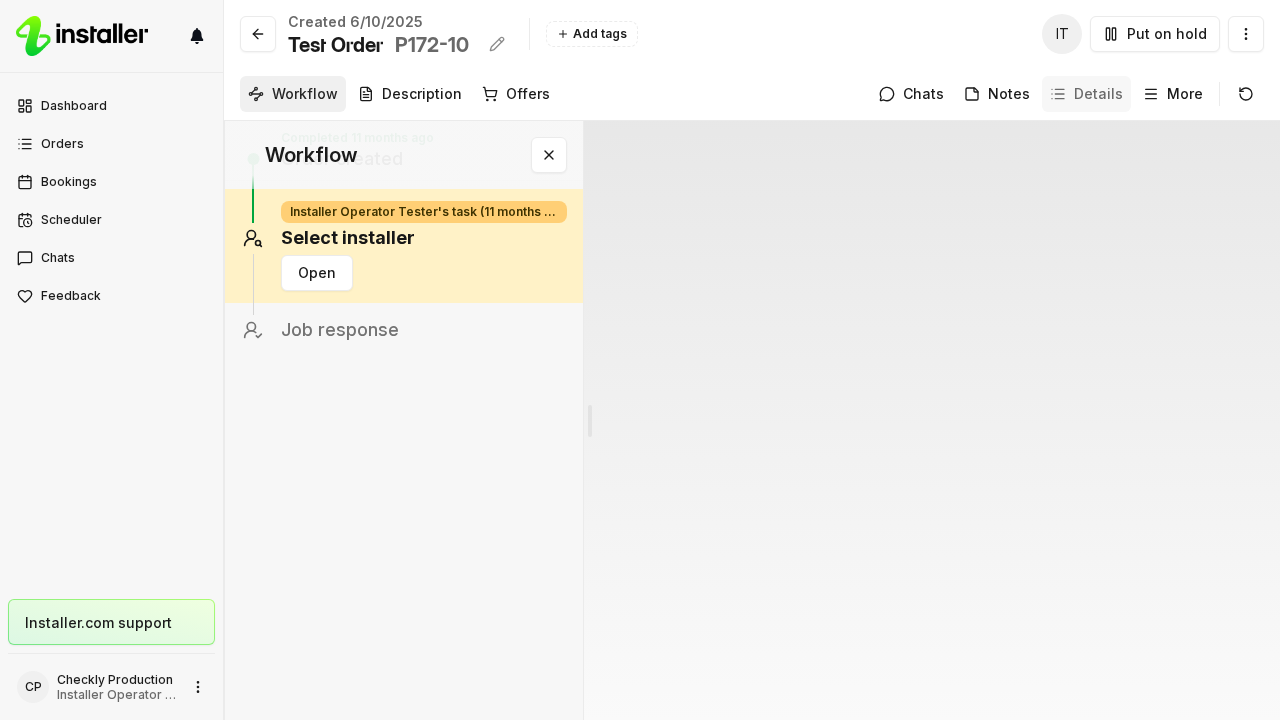1280x720 pixels.
Task: Switch to the Workflow tab
Action: point(293,94)
